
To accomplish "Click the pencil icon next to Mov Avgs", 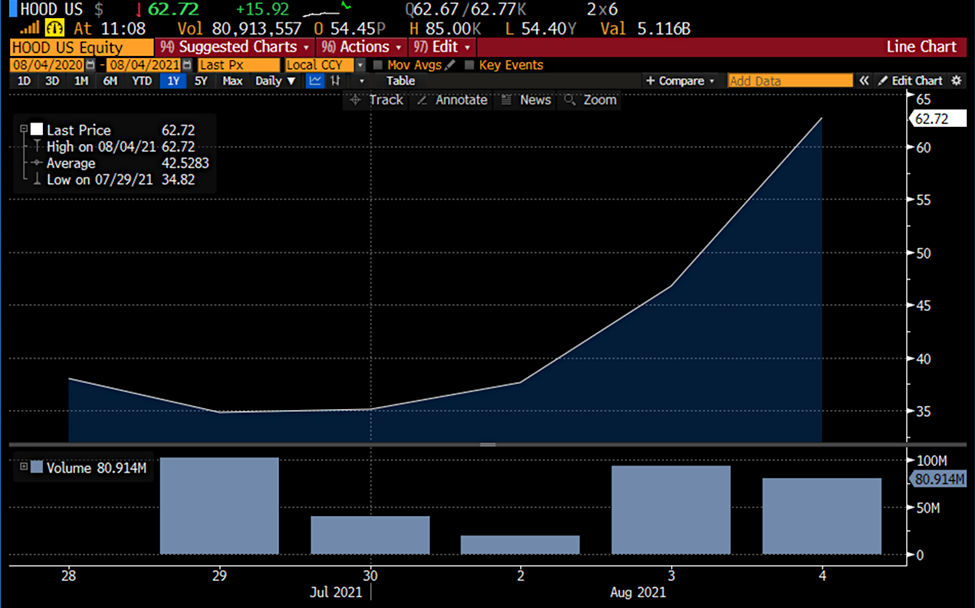I will click(x=450, y=65).
